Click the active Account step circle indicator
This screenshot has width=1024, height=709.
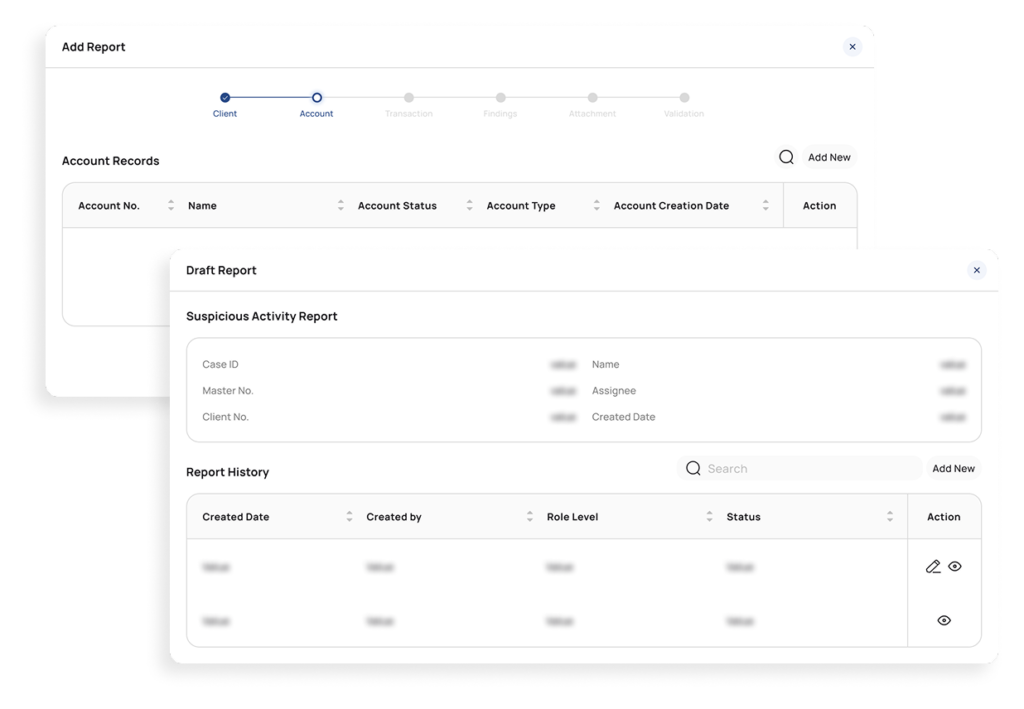tap(316, 99)
